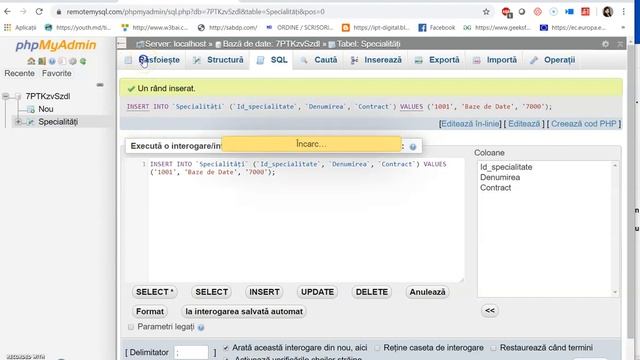Reload navigation panel green icon
Image resolution: width=640 pixels, height=360 pixels.
click(83, 61)
